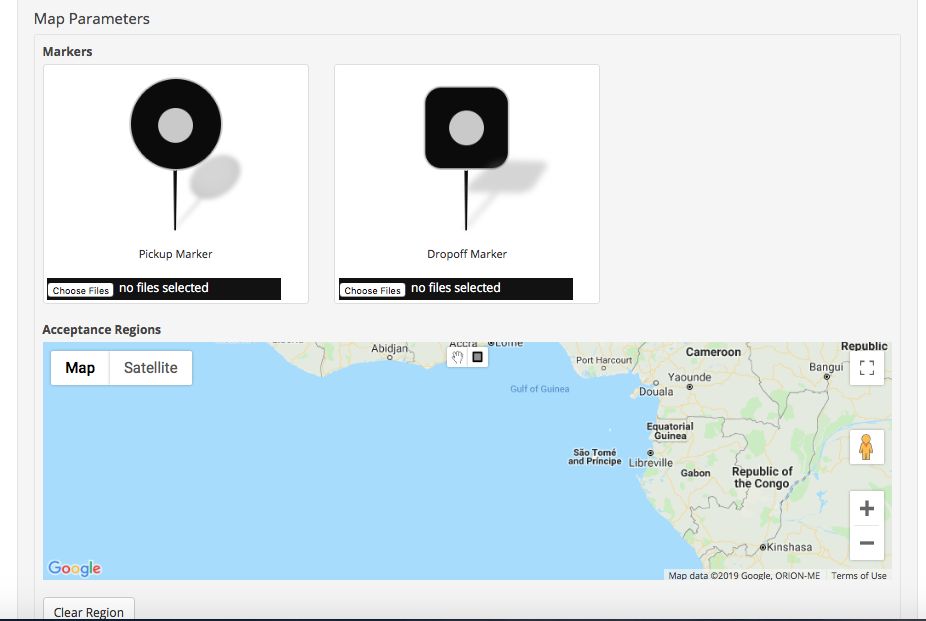This screenshot has width=926, height=621.
Task: Click the Pickup Marker label
Action: (175, 254)
